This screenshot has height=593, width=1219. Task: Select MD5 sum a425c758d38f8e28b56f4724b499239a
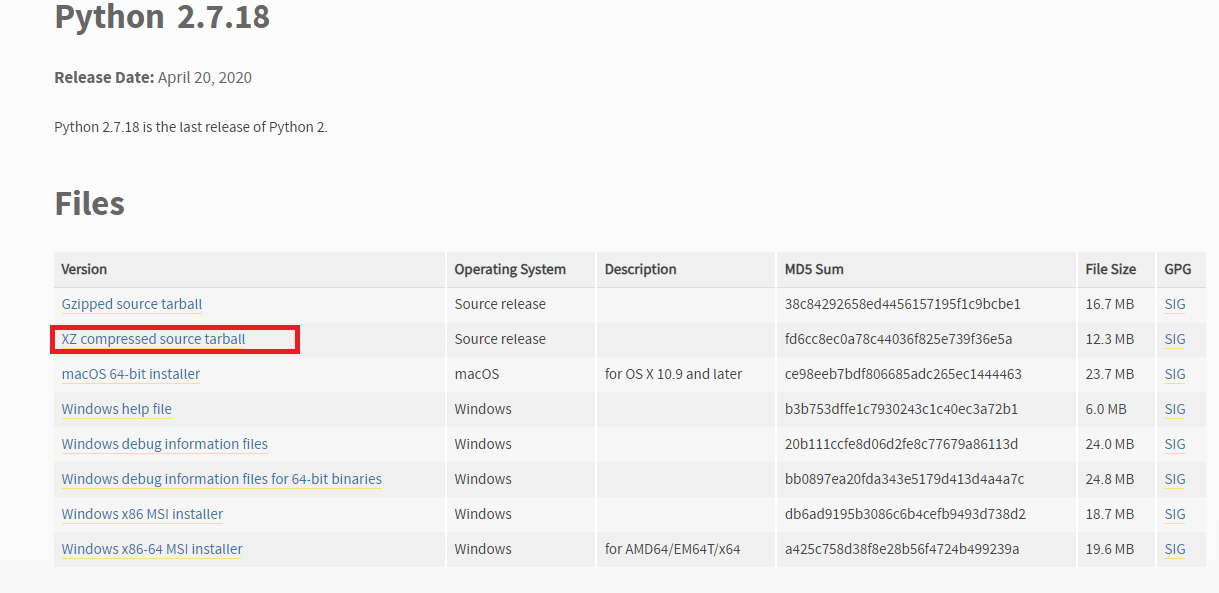coord(902,549)
